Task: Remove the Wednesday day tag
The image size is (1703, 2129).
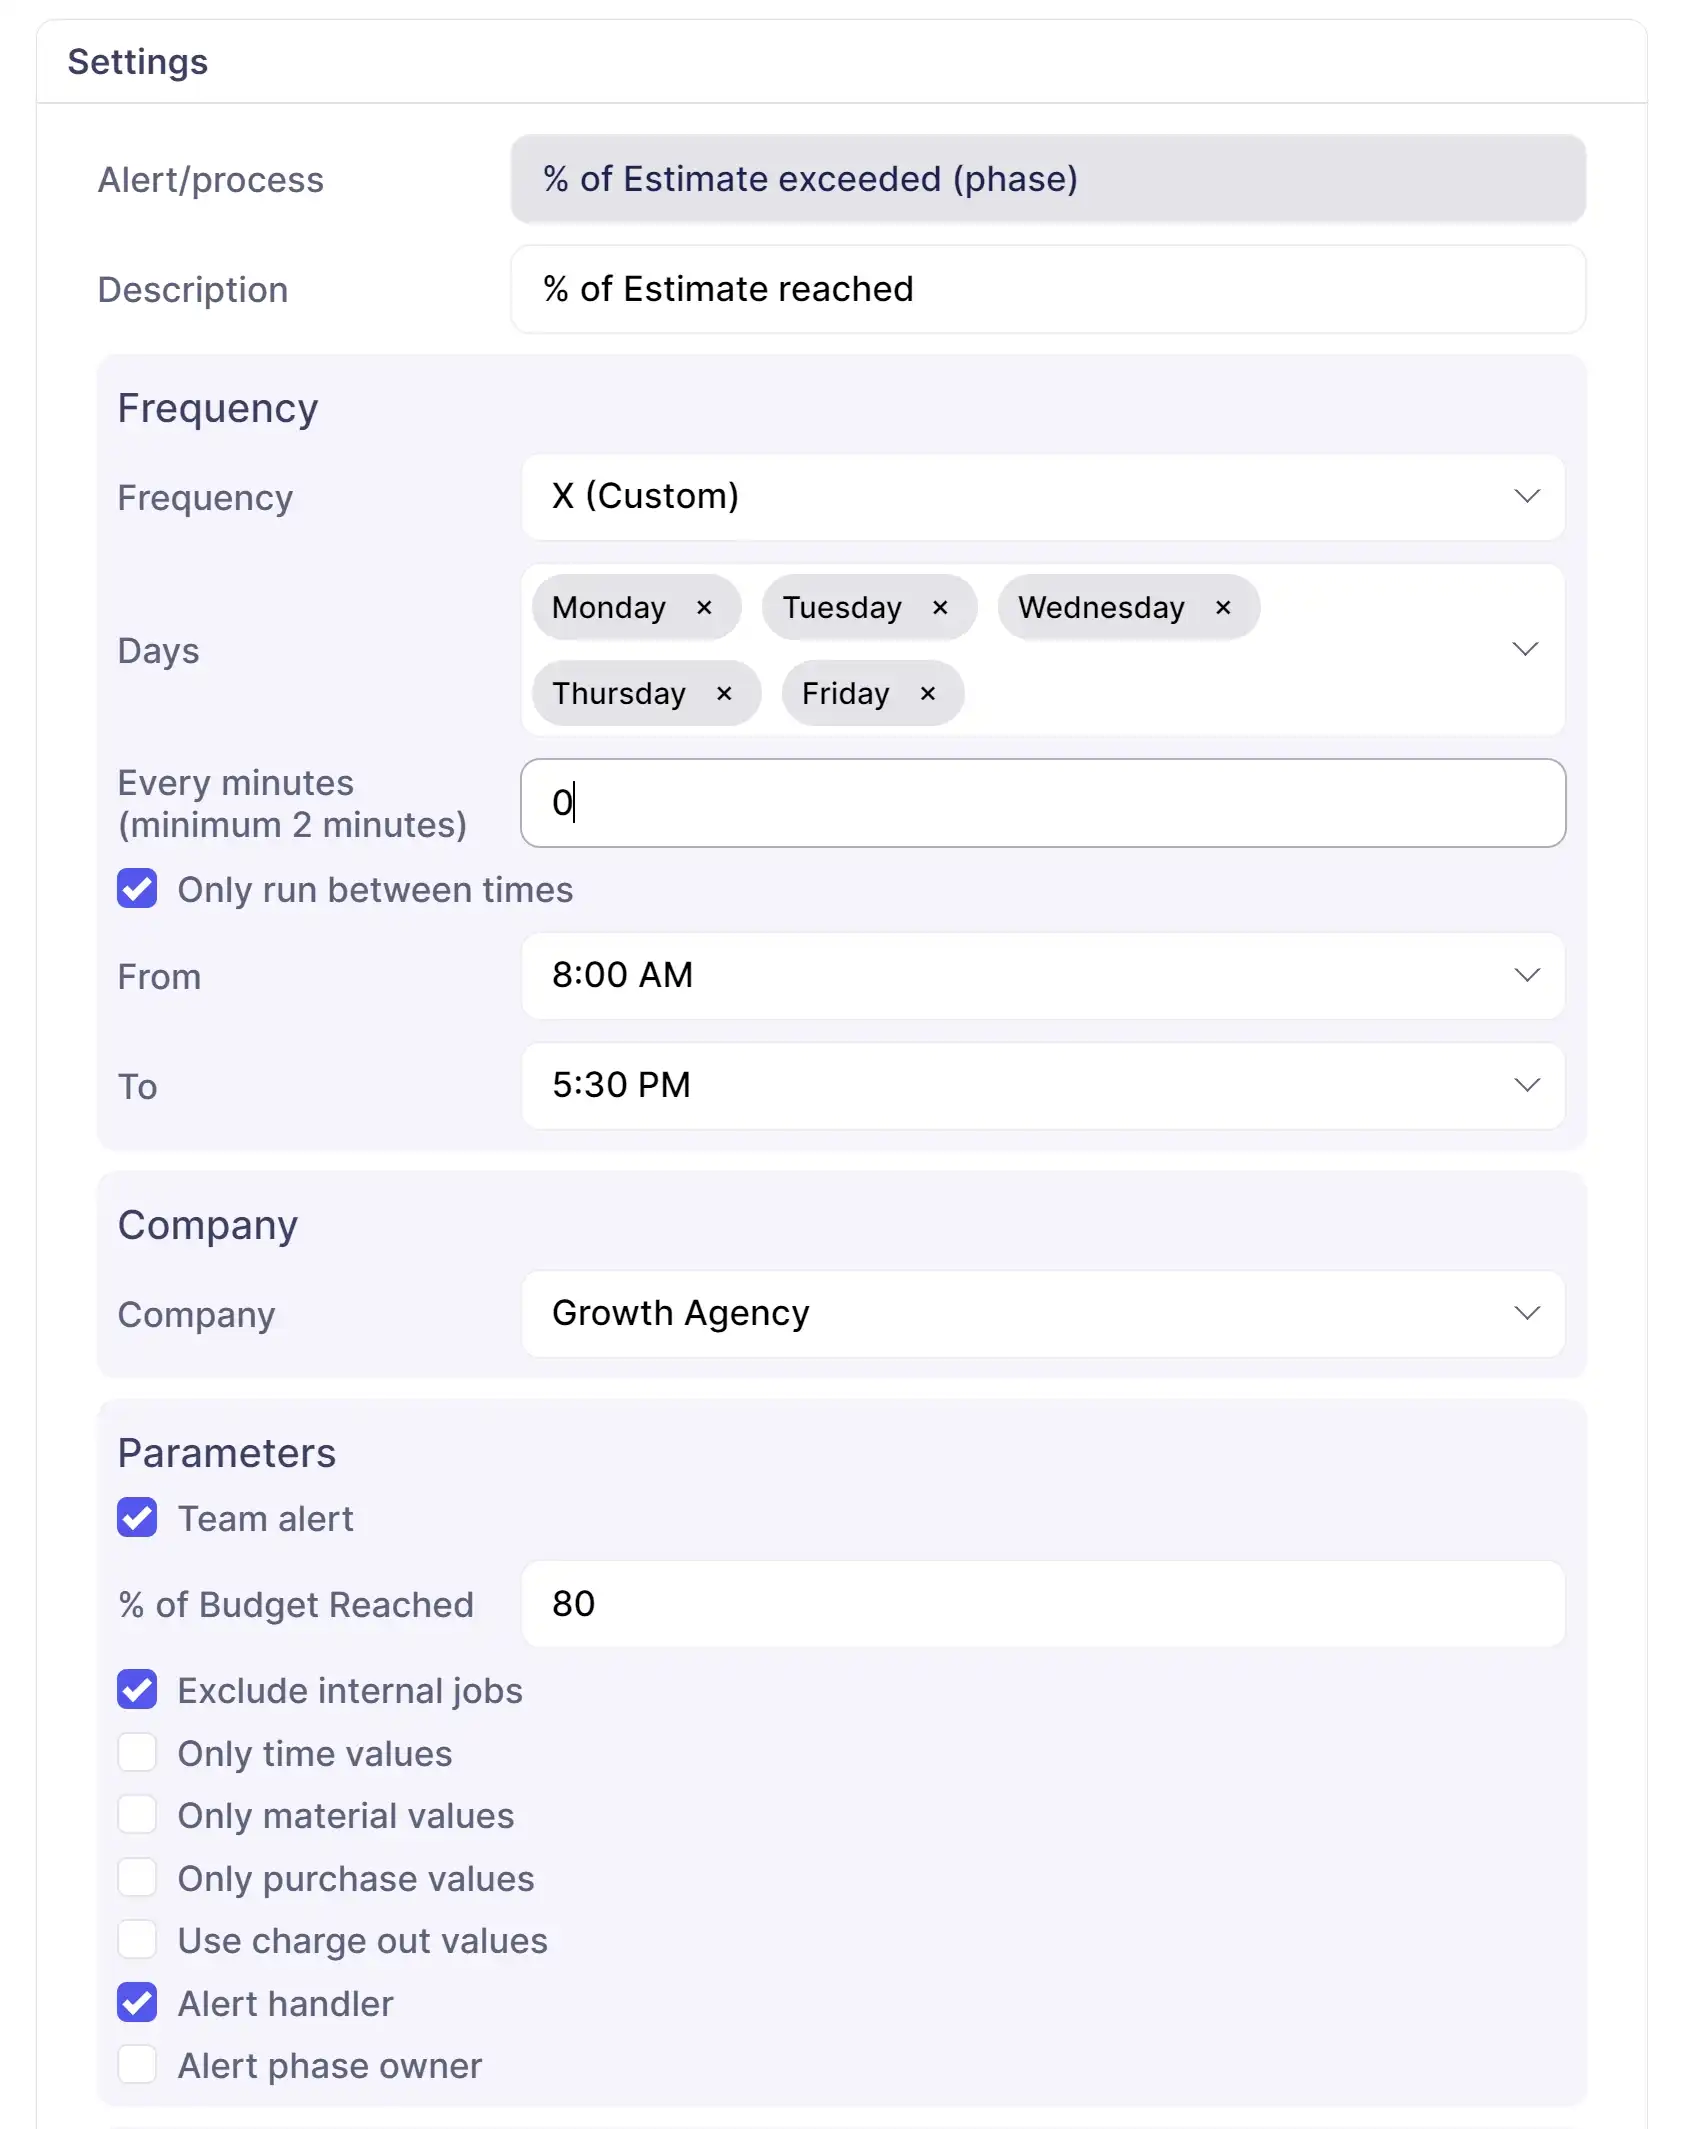Action: 1223,608
